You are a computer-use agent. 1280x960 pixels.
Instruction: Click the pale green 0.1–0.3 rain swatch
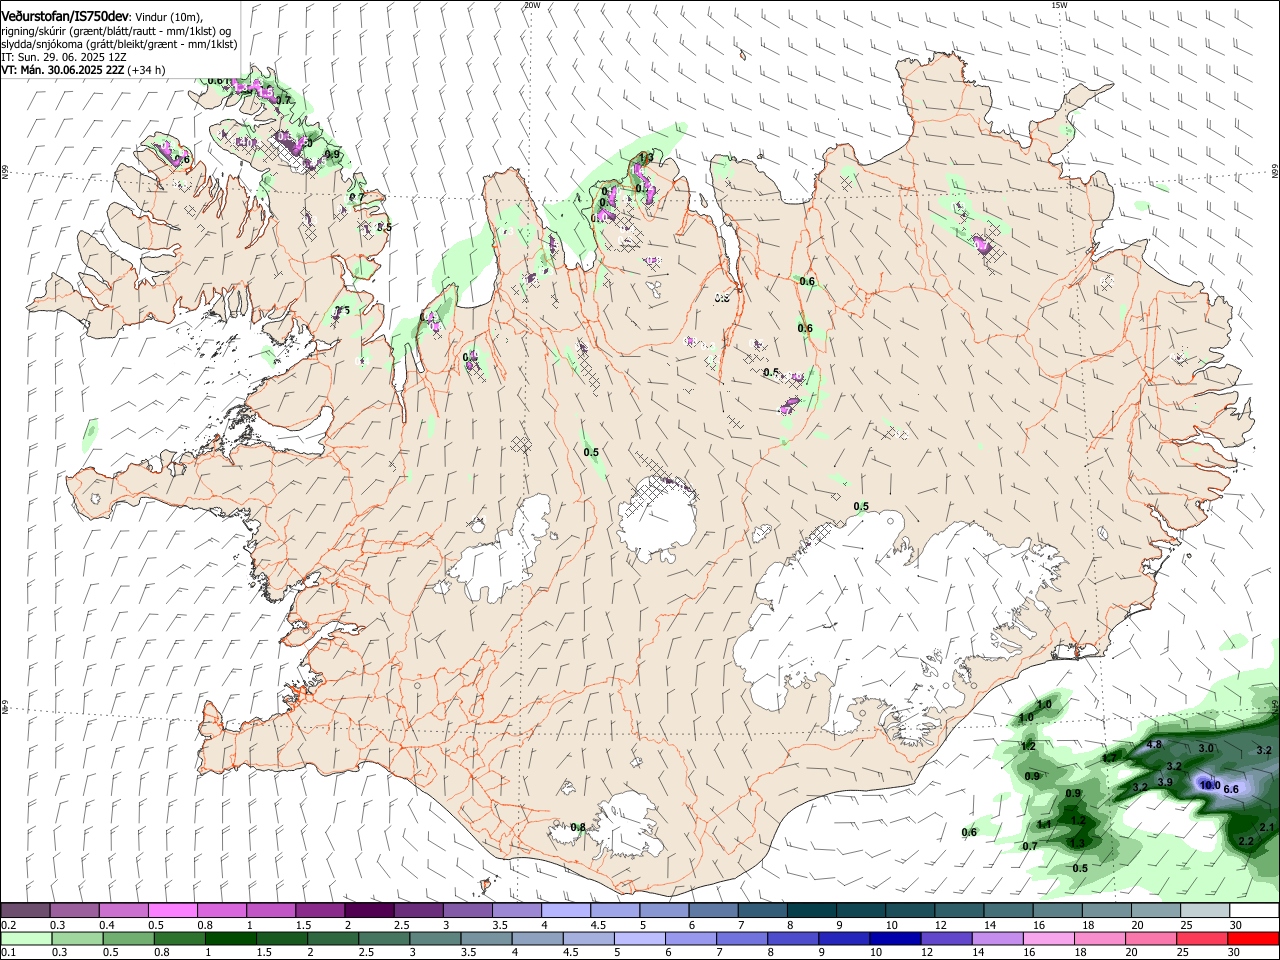27,938
